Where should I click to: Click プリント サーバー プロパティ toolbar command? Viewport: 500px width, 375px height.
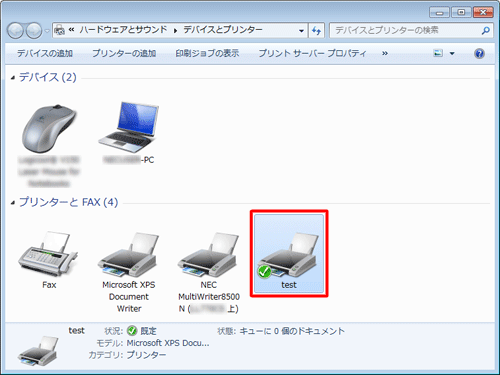(x=312, y=53)
